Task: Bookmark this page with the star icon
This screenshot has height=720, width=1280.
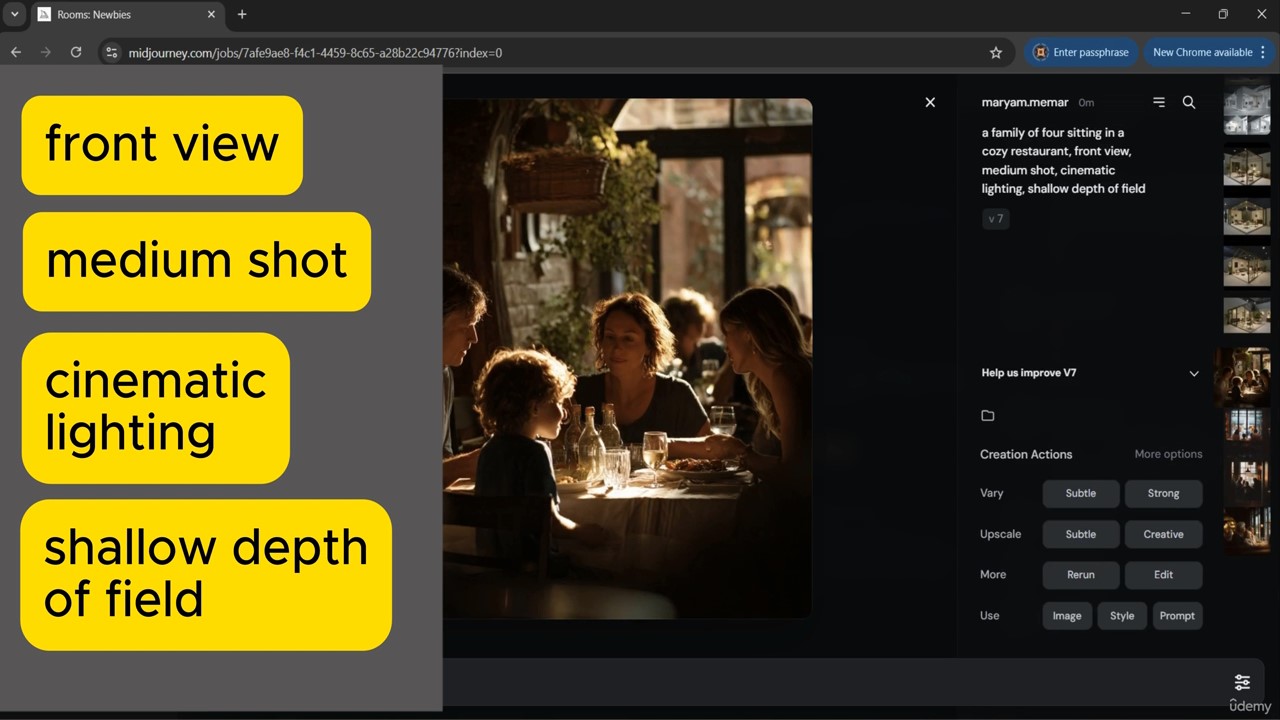Action: 996,52
